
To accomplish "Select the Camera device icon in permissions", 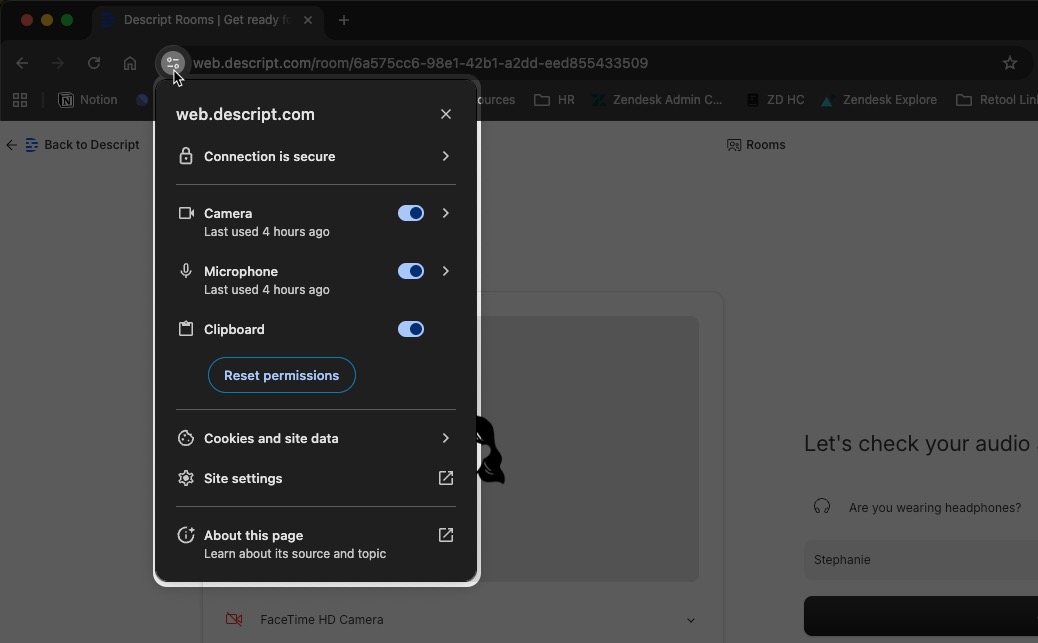I will coord(186,213).
